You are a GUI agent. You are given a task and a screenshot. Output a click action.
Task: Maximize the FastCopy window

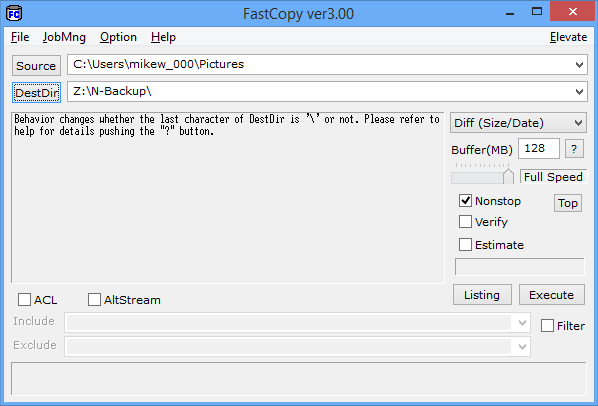click(537, 12)
